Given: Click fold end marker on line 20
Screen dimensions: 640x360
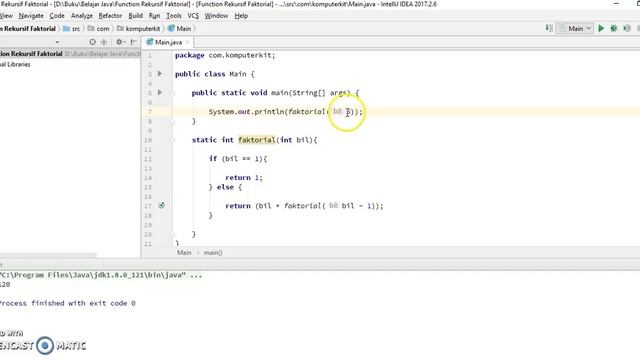Looking at the screenshot, I should click(x=172, y=234).
